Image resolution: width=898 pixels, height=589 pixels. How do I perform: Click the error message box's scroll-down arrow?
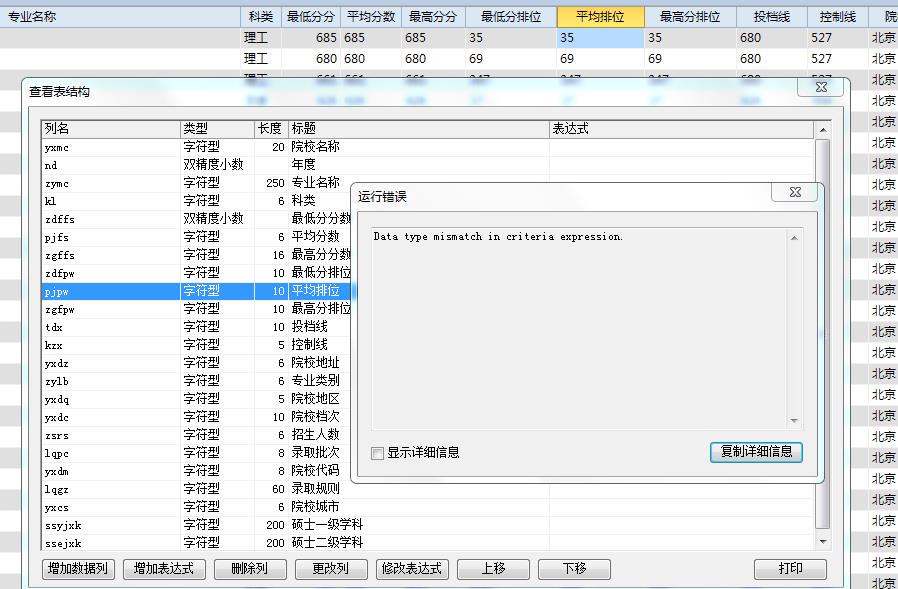pos(795,421)
